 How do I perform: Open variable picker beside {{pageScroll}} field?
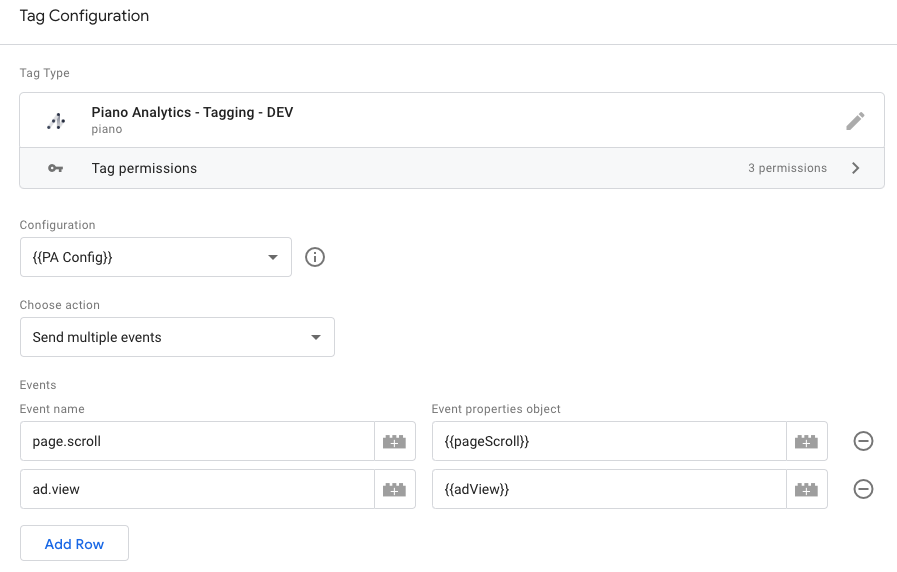pyautogui.click(x=807, y=441)
